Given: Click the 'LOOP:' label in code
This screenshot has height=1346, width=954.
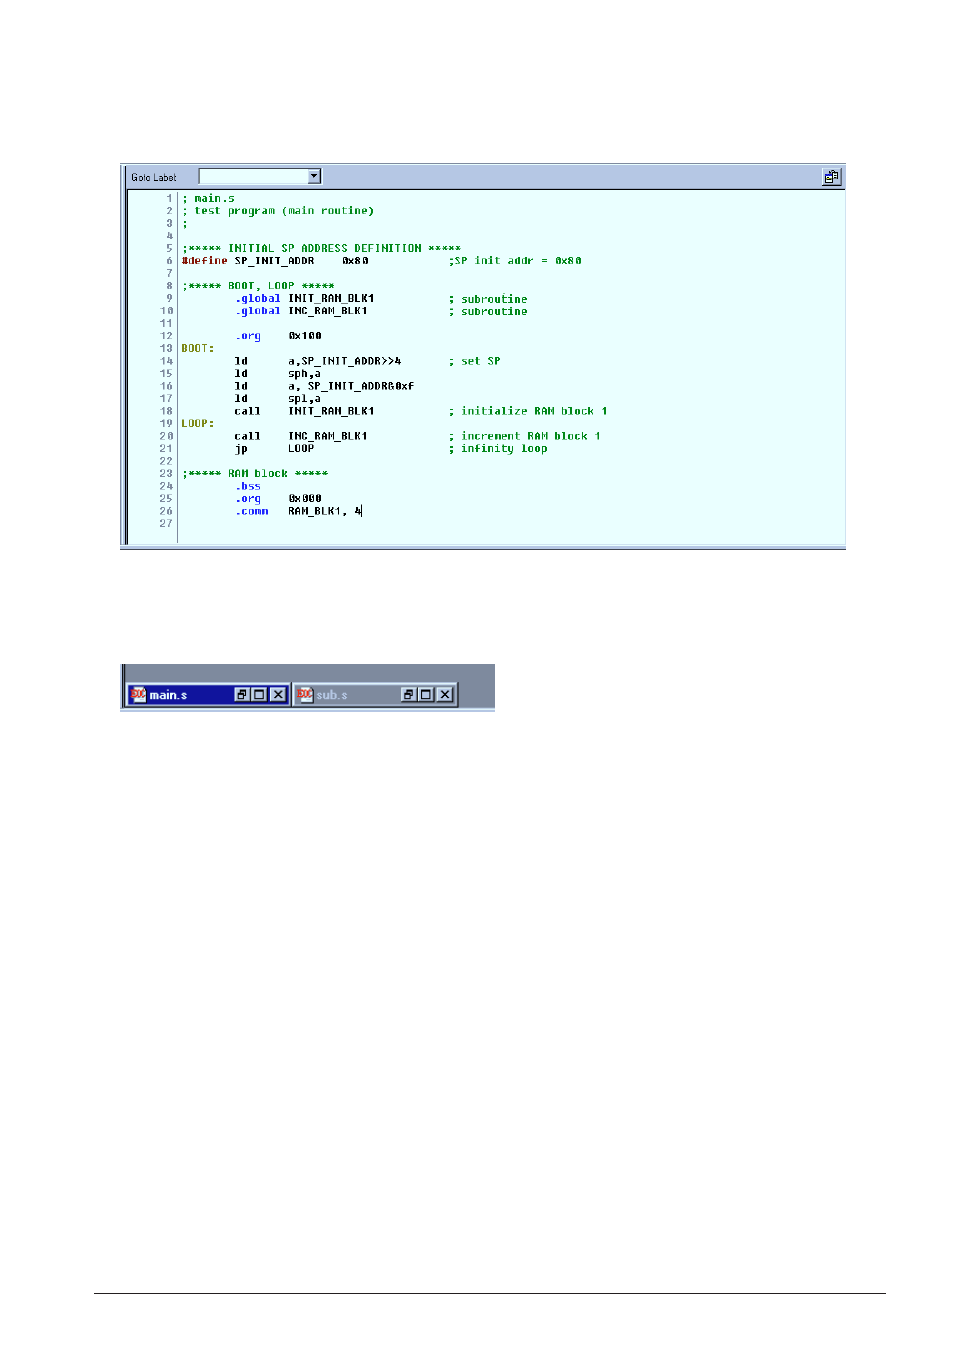Looking at the screenshot, I should pos(198,423).
